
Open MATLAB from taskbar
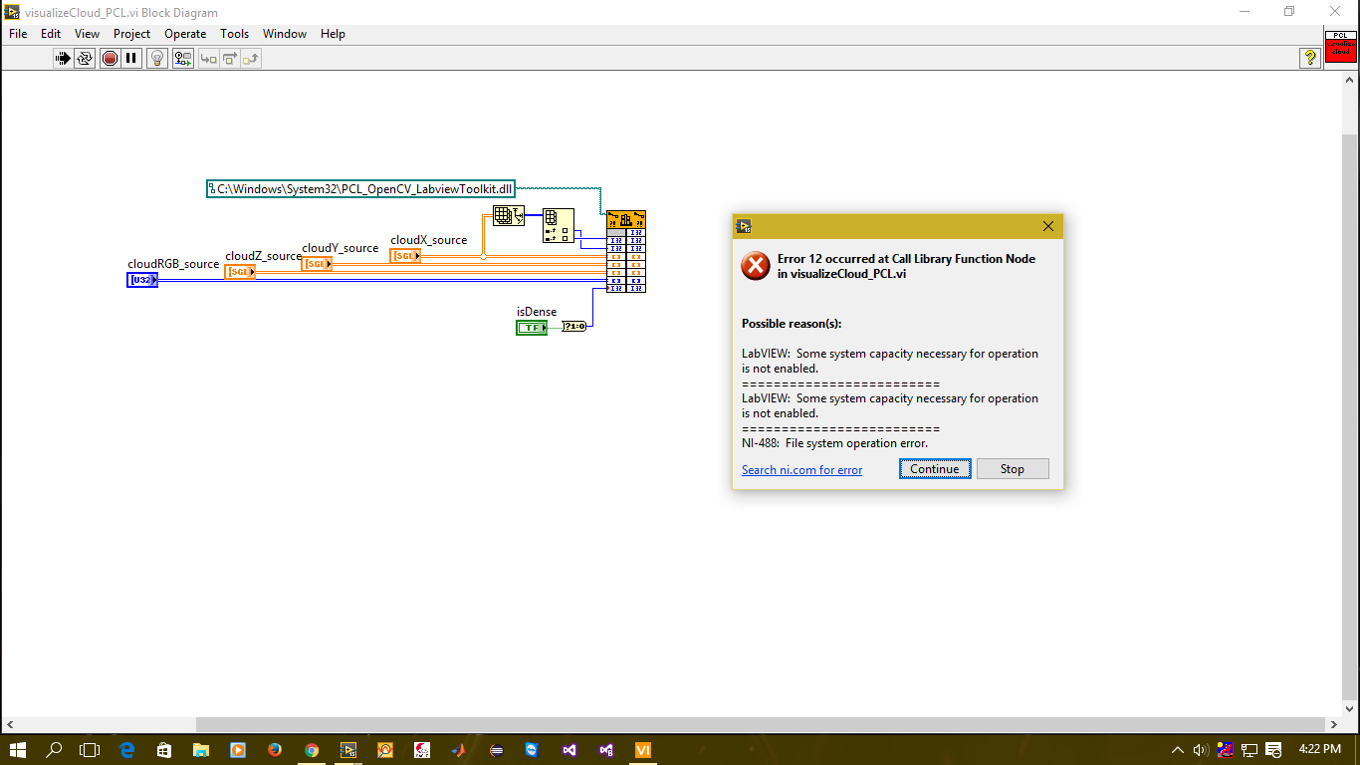[458, 749]
